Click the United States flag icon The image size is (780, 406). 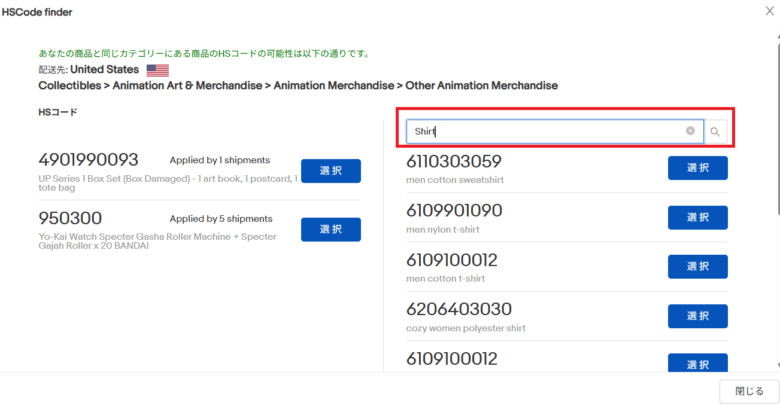tap(157, 70)
